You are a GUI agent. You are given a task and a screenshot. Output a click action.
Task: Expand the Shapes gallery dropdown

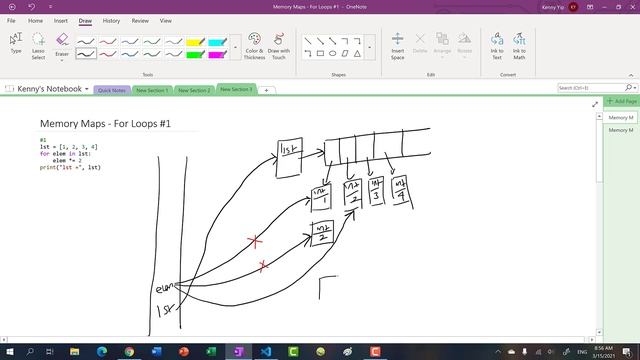(x=369, y=47)
